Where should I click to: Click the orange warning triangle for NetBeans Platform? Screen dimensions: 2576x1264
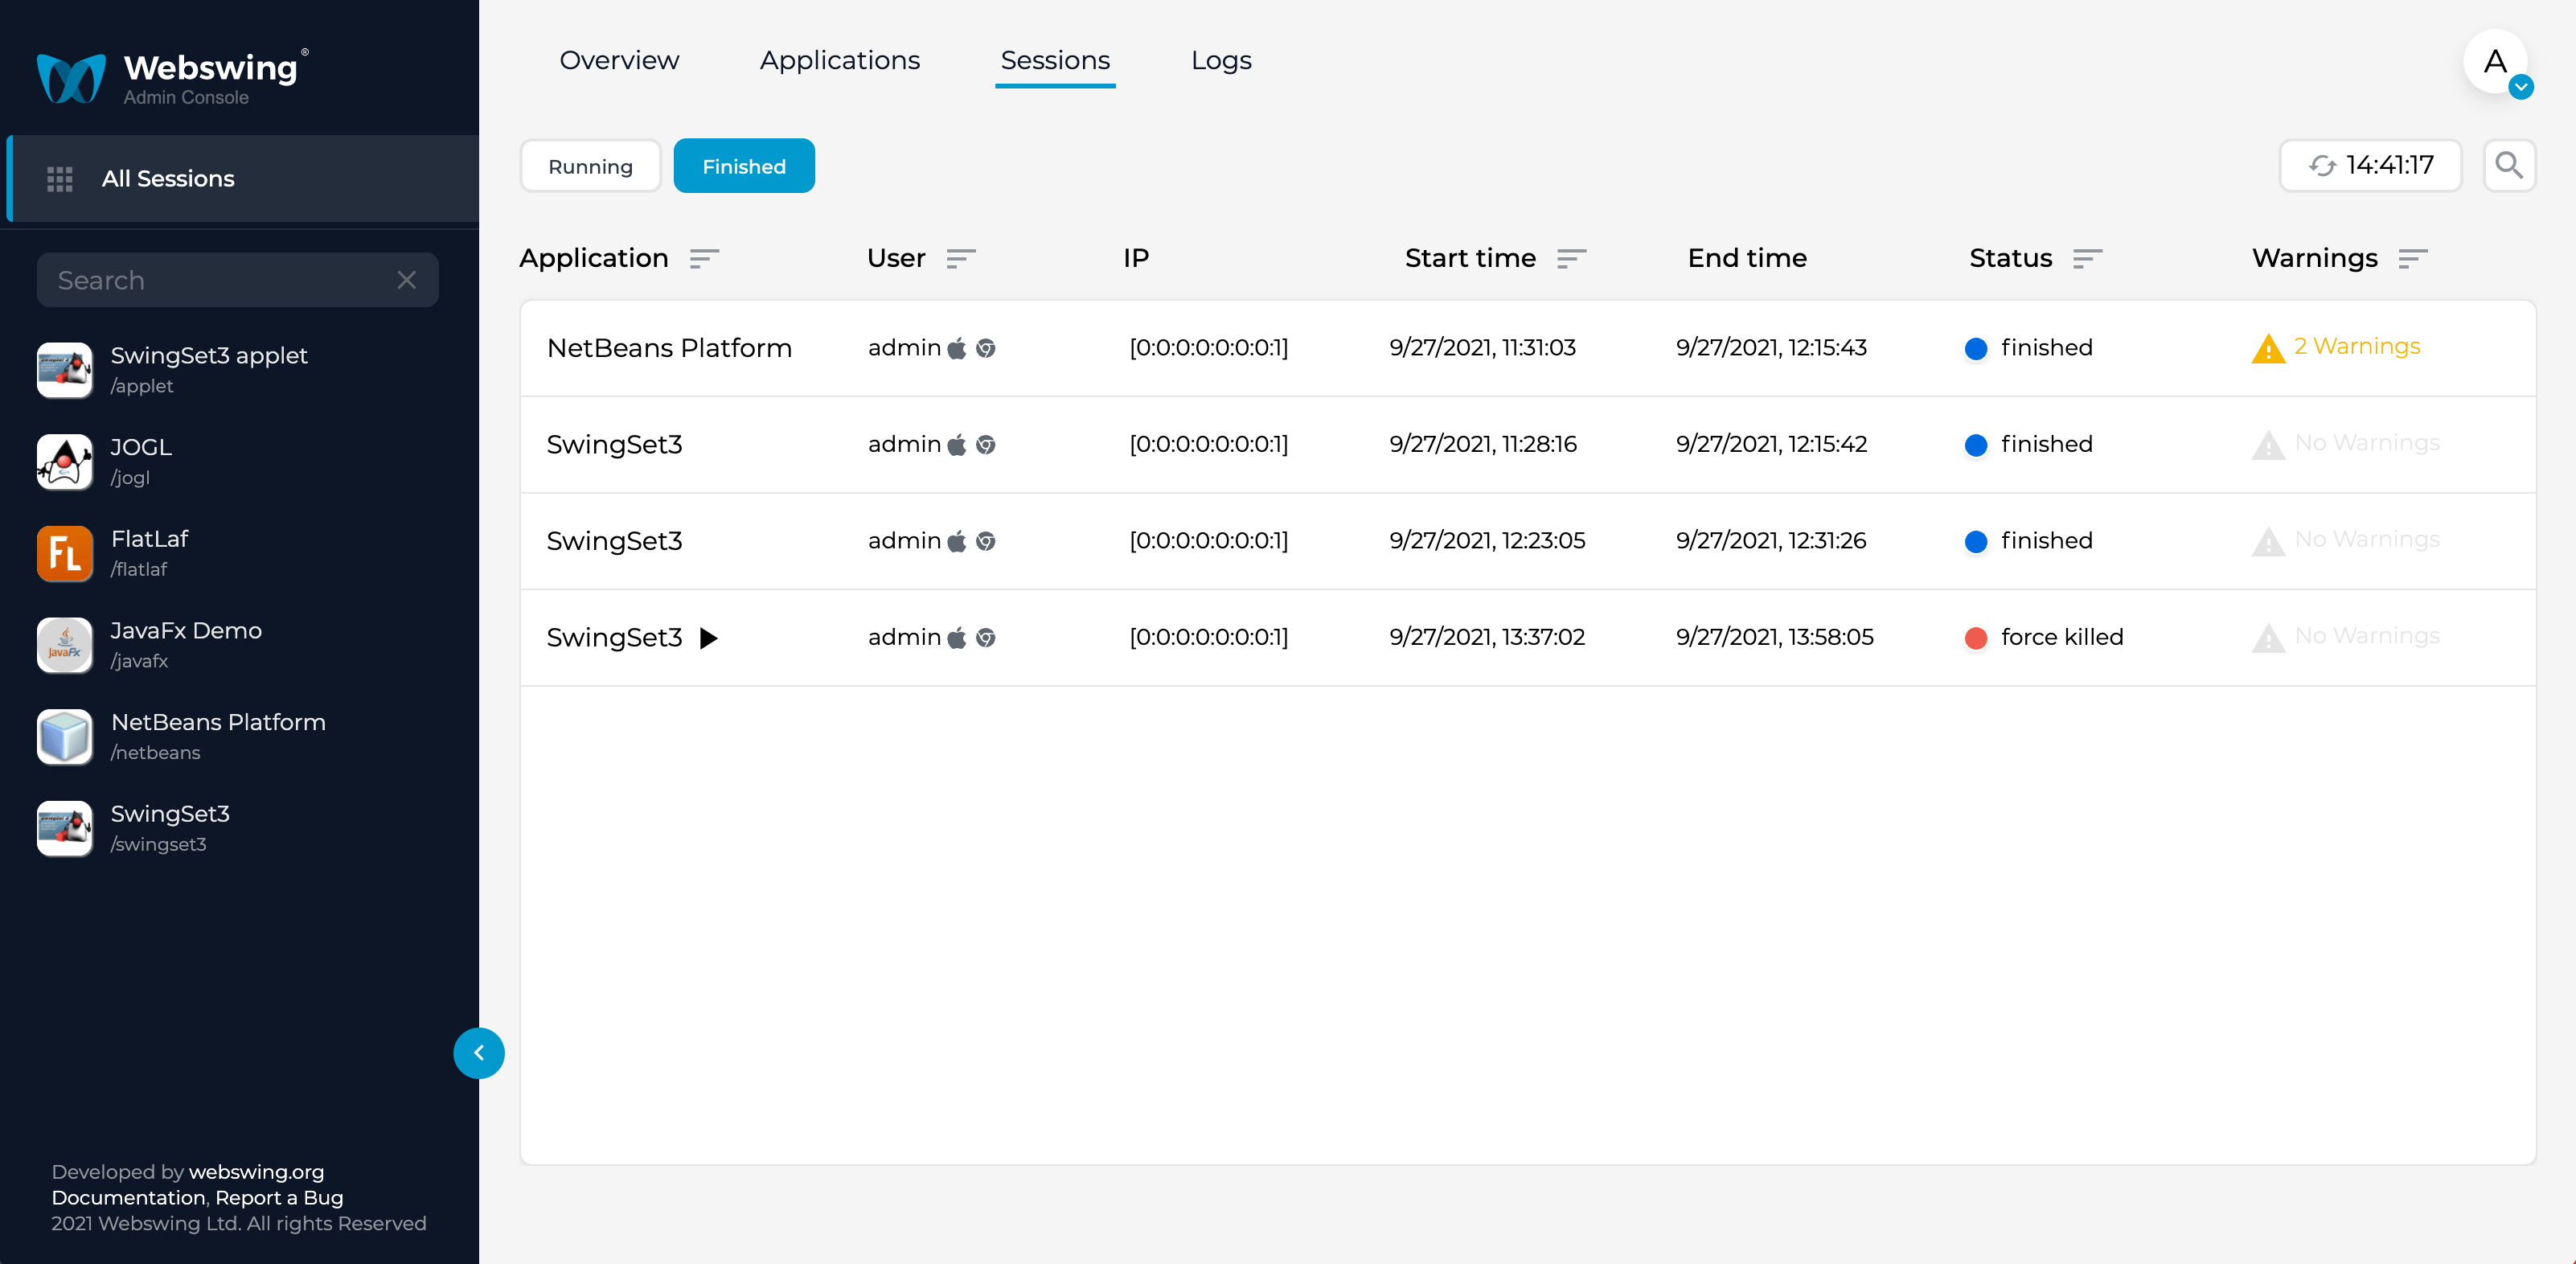click(x=2268, y=348)
